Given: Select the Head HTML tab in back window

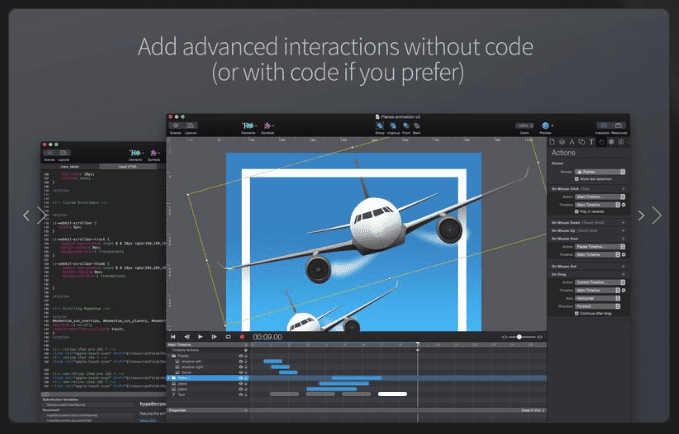Looking at the screenshot, I should pyautogui.click(x=128, y=166).
